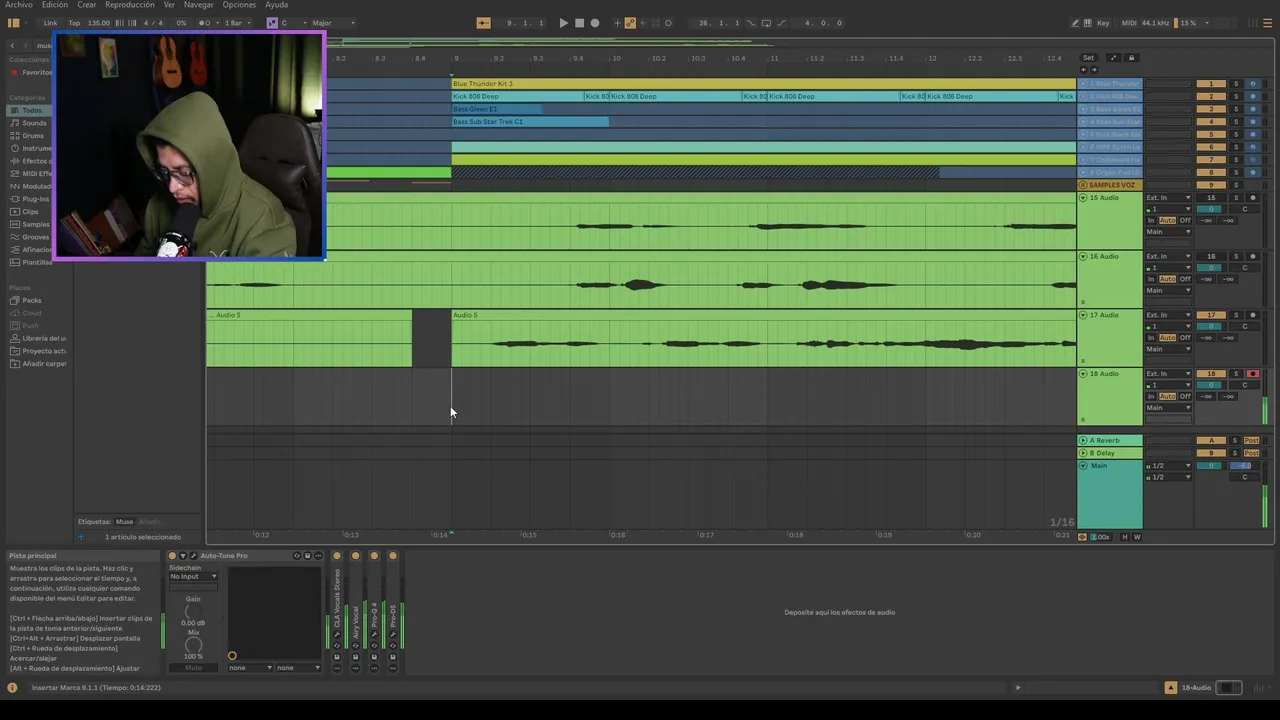Click the MIDI map mode button
This screenshot has height=720, width=1280.
pyautogui.click(x=1130, y=23)
